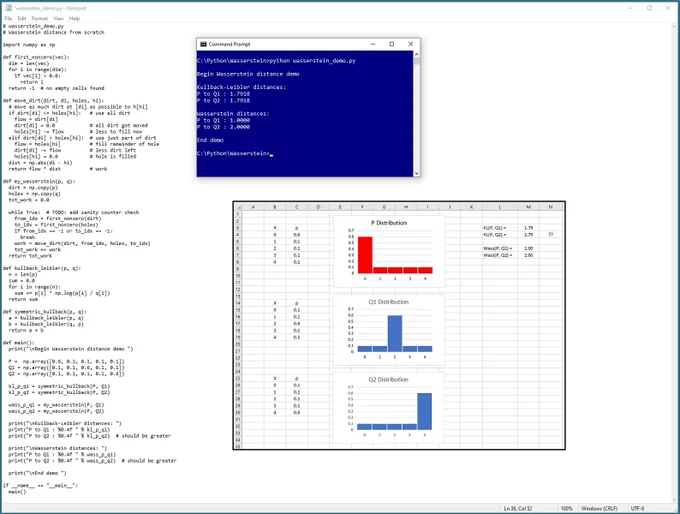Click the 'Q2 Distribution' chart title
Image resolution: width=680 pixels, height=514 pixels.
coord(389,379)
